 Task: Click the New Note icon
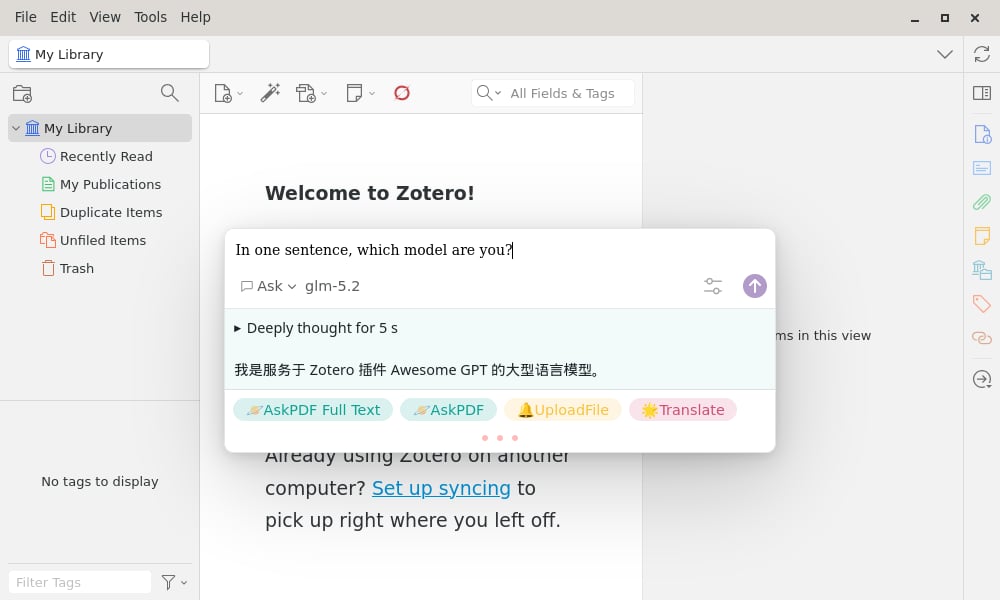click(354, 93)
